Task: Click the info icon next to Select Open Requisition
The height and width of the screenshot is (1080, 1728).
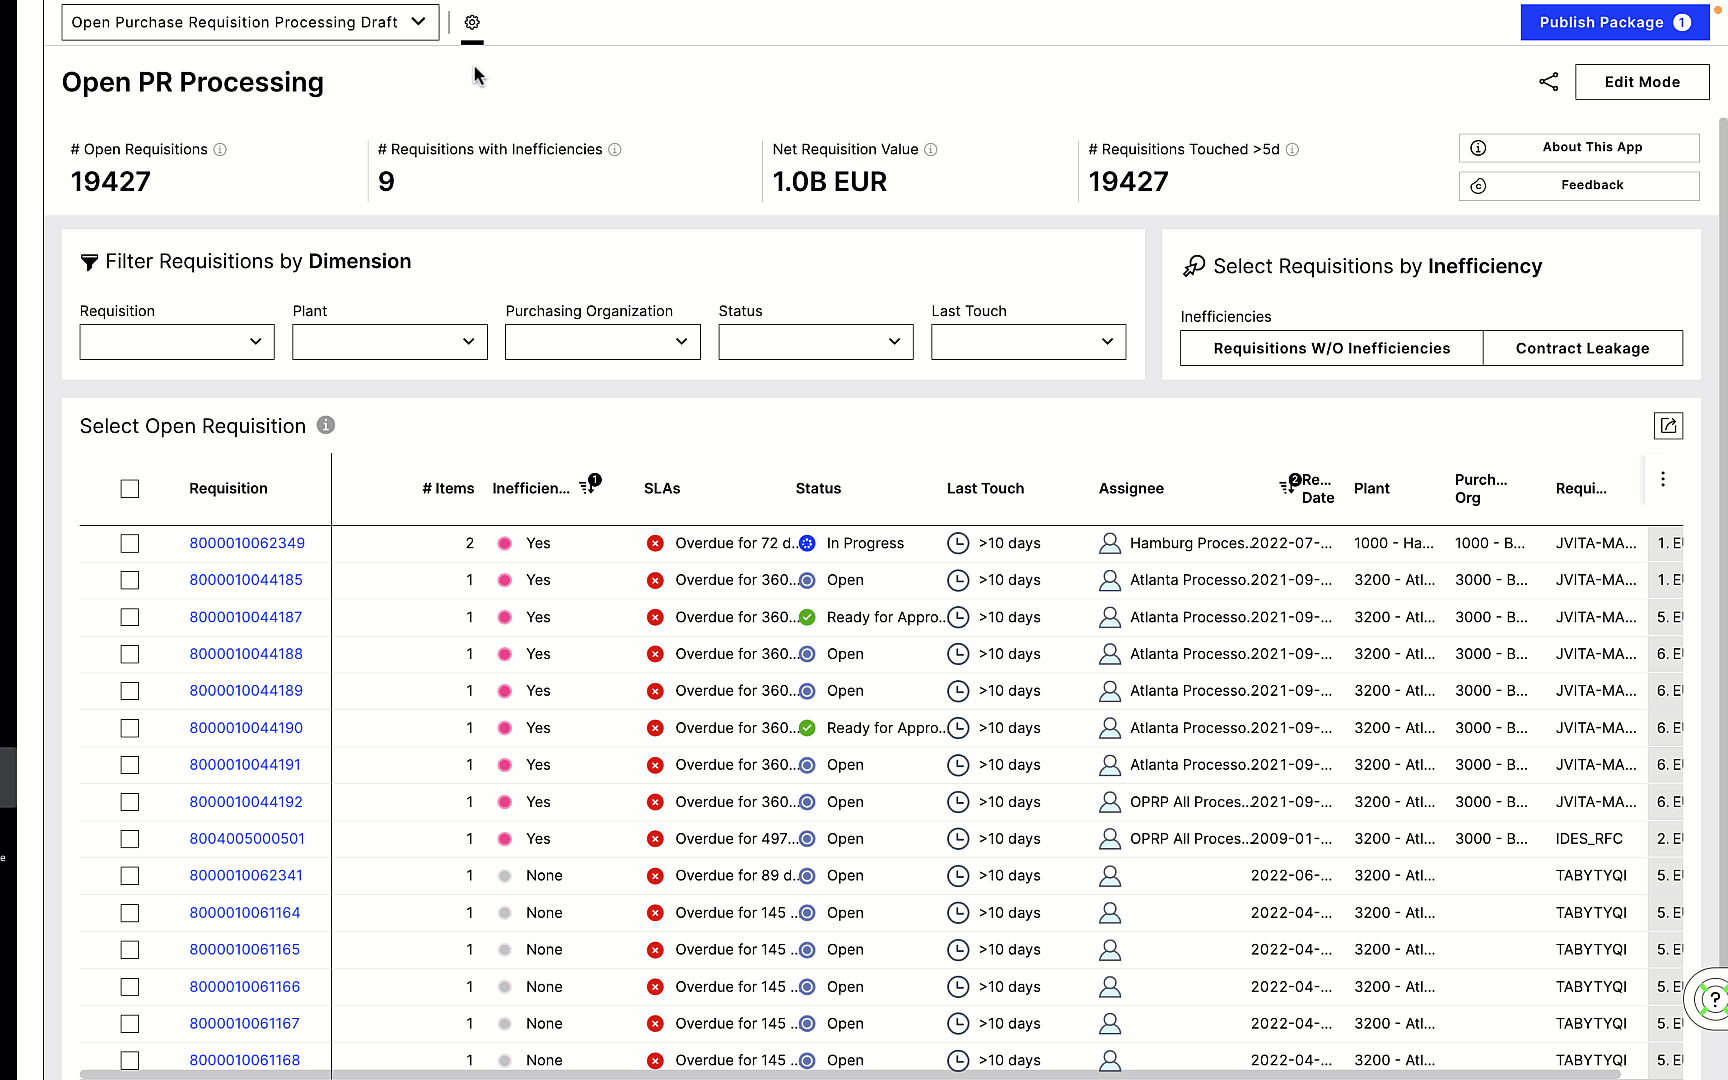Action: coord(325,425)
